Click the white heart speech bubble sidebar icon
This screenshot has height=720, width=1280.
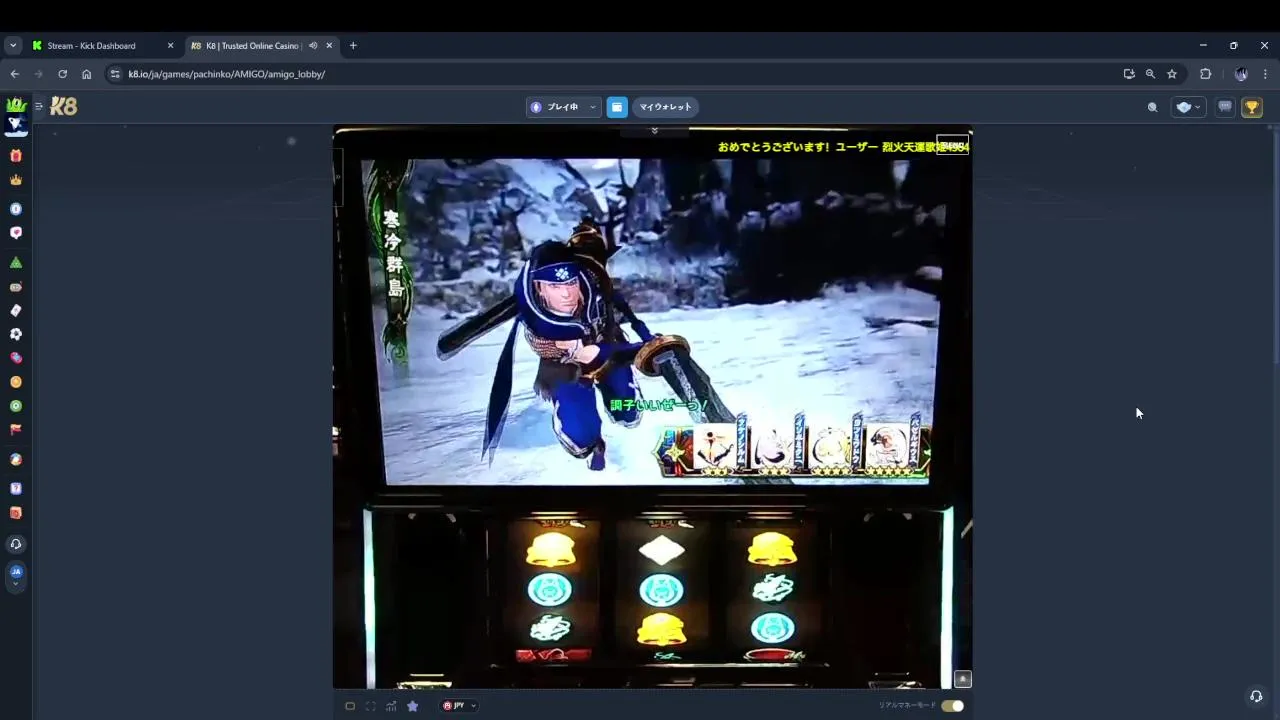[x=16, y=233]
